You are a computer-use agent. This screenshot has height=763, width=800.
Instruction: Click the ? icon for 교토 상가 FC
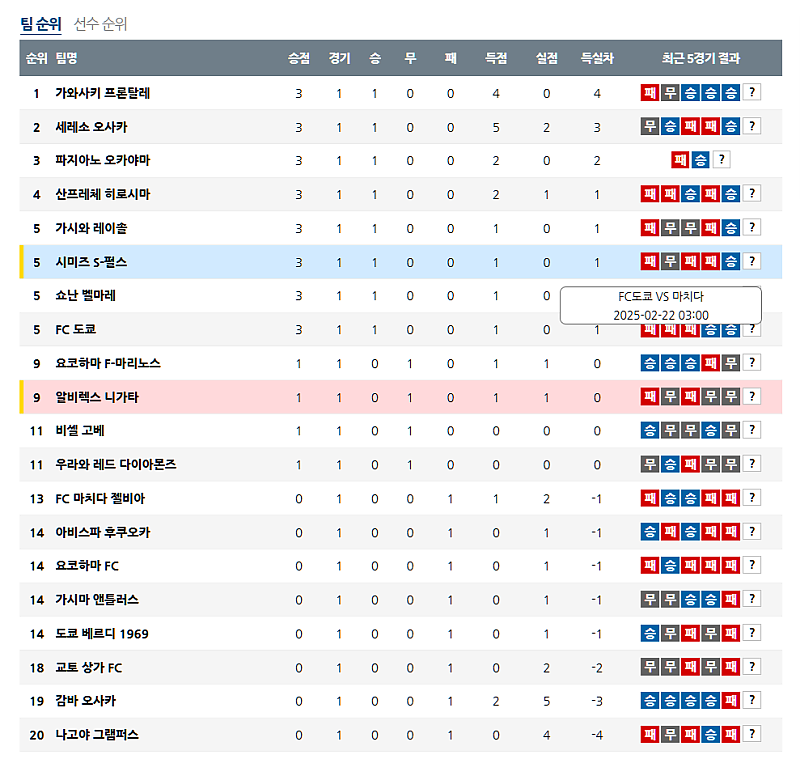(750, 667)
